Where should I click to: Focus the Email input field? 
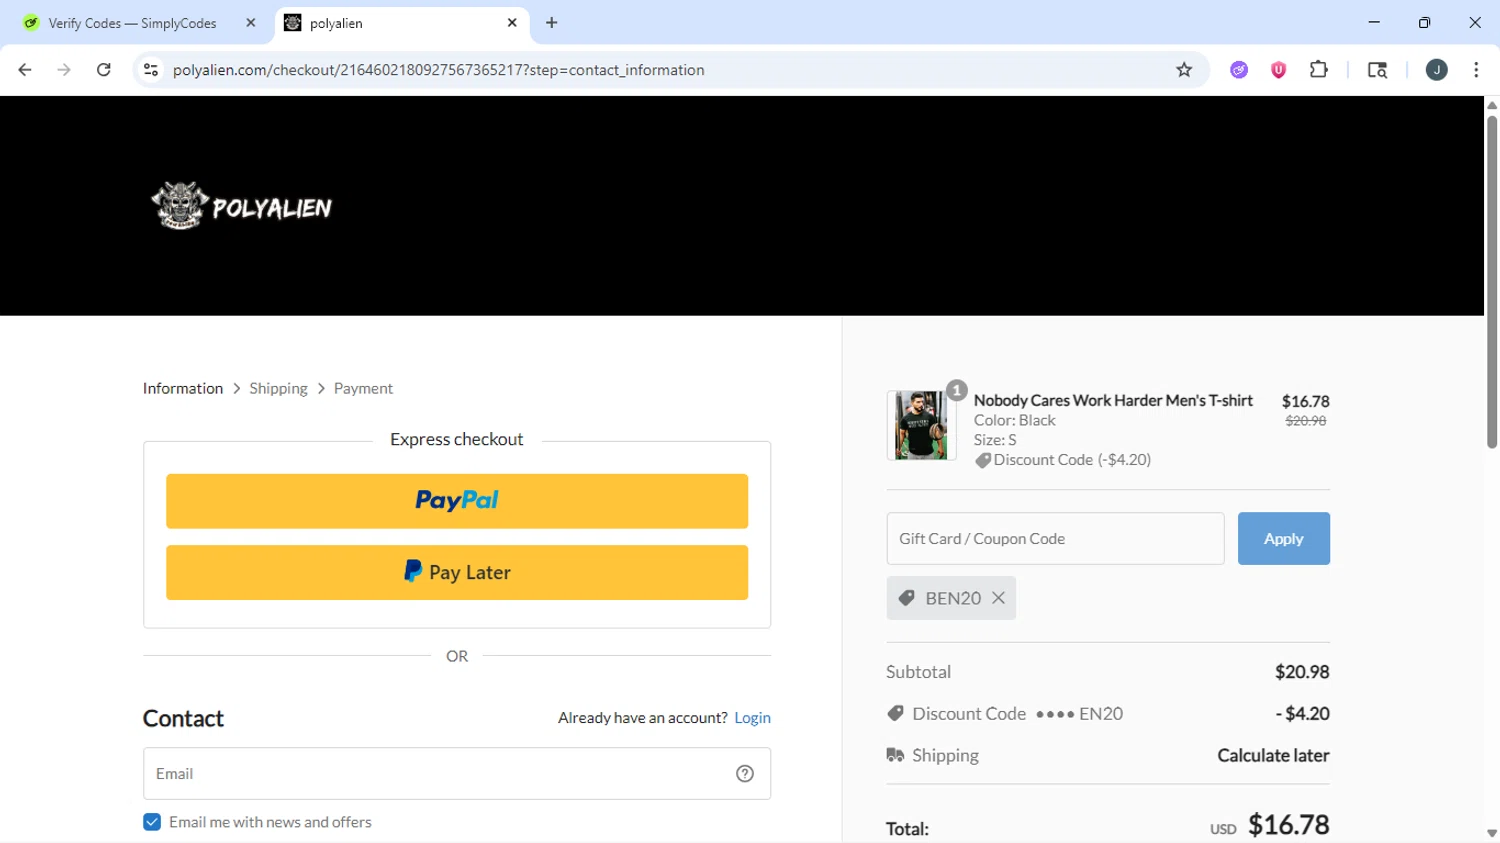457,773
